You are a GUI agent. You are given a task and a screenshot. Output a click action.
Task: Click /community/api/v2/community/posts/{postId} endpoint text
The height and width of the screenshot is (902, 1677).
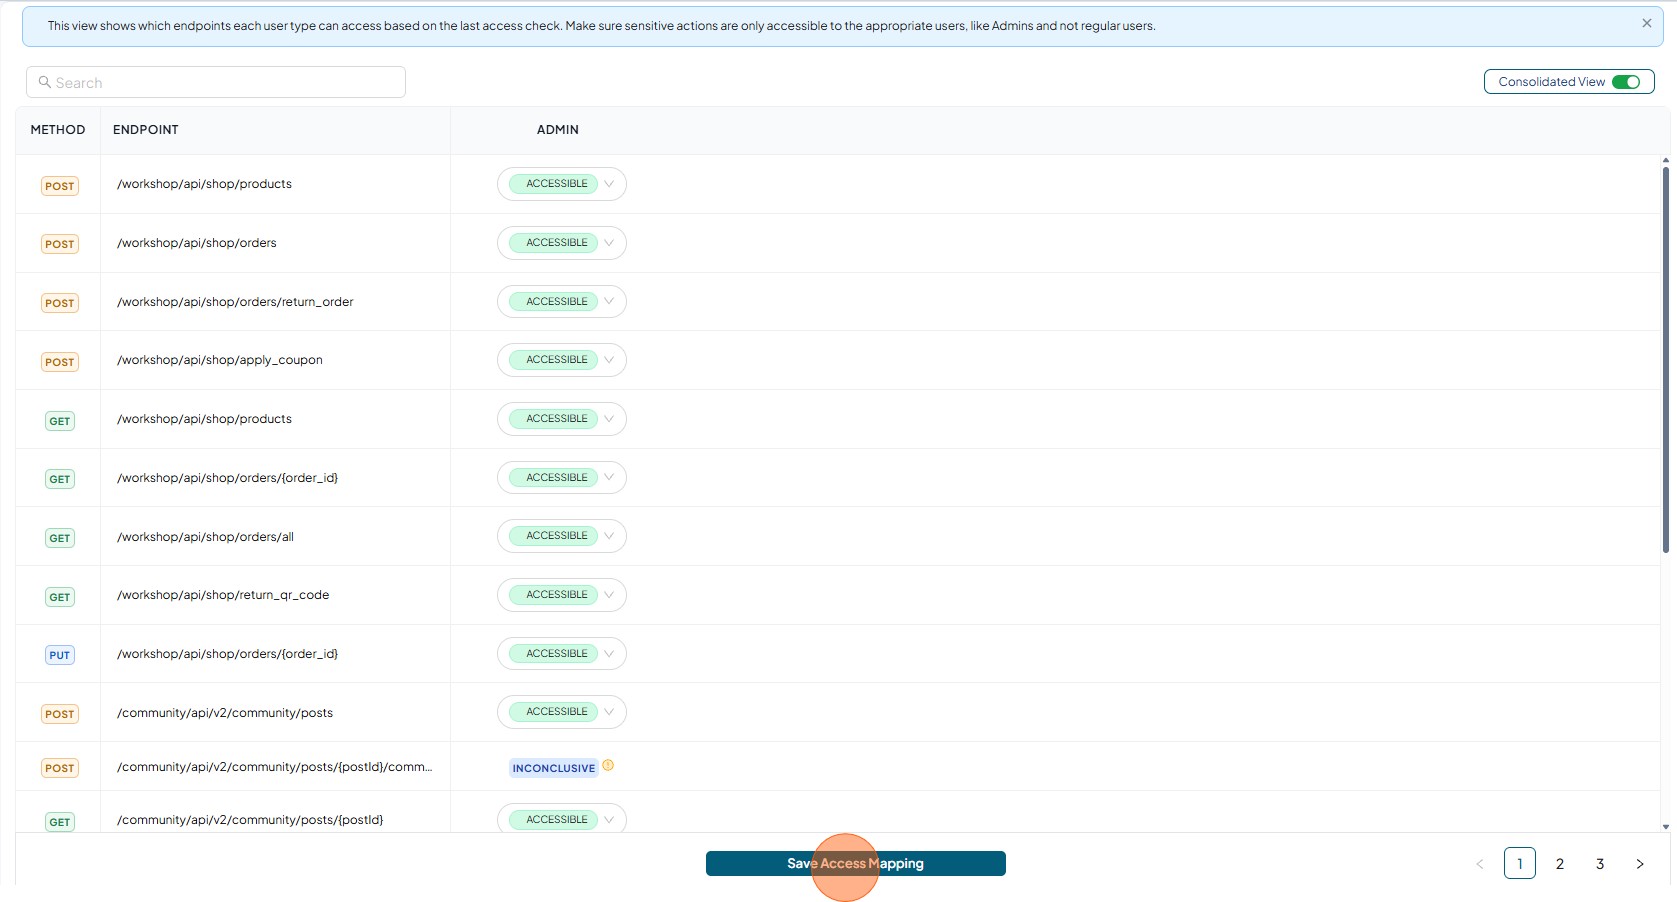tap(250, 820)
